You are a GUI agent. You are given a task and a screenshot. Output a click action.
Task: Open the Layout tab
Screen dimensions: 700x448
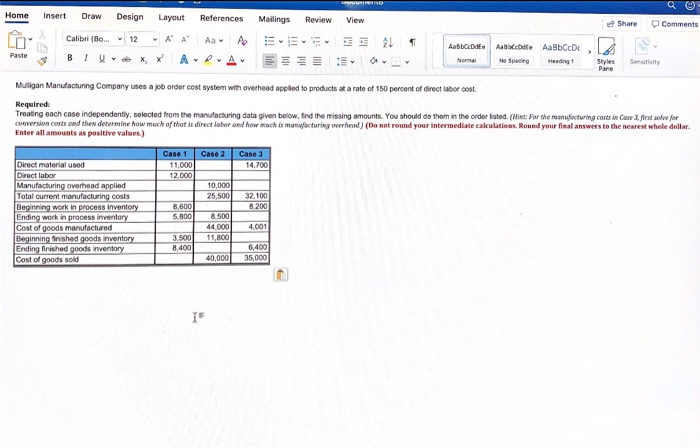click(171, 17)
